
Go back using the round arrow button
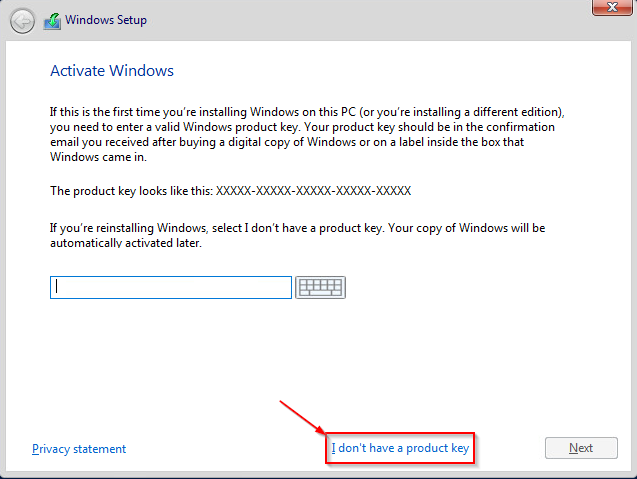(22, 21)
